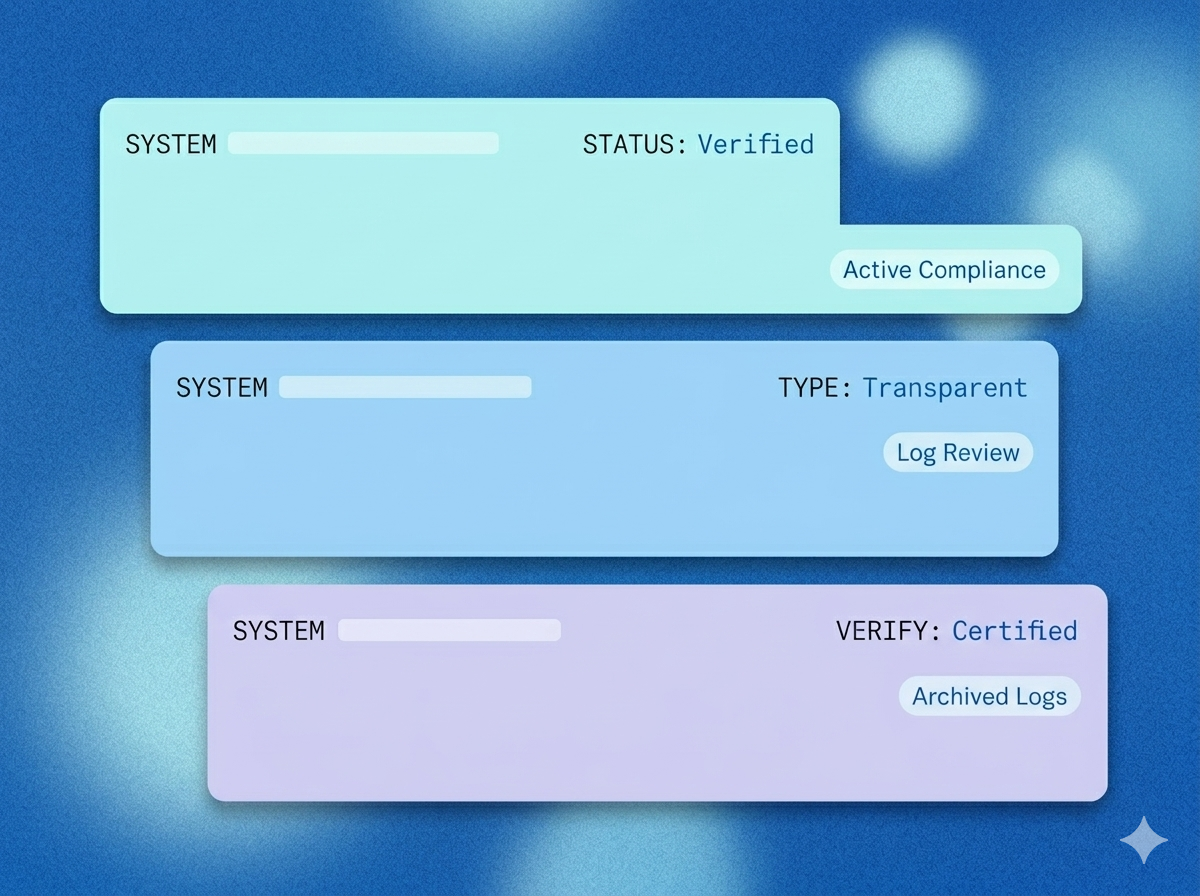Viewport: 1200px width, 896px height.
Task: Click the Verified status value
Action: (756, 144)
